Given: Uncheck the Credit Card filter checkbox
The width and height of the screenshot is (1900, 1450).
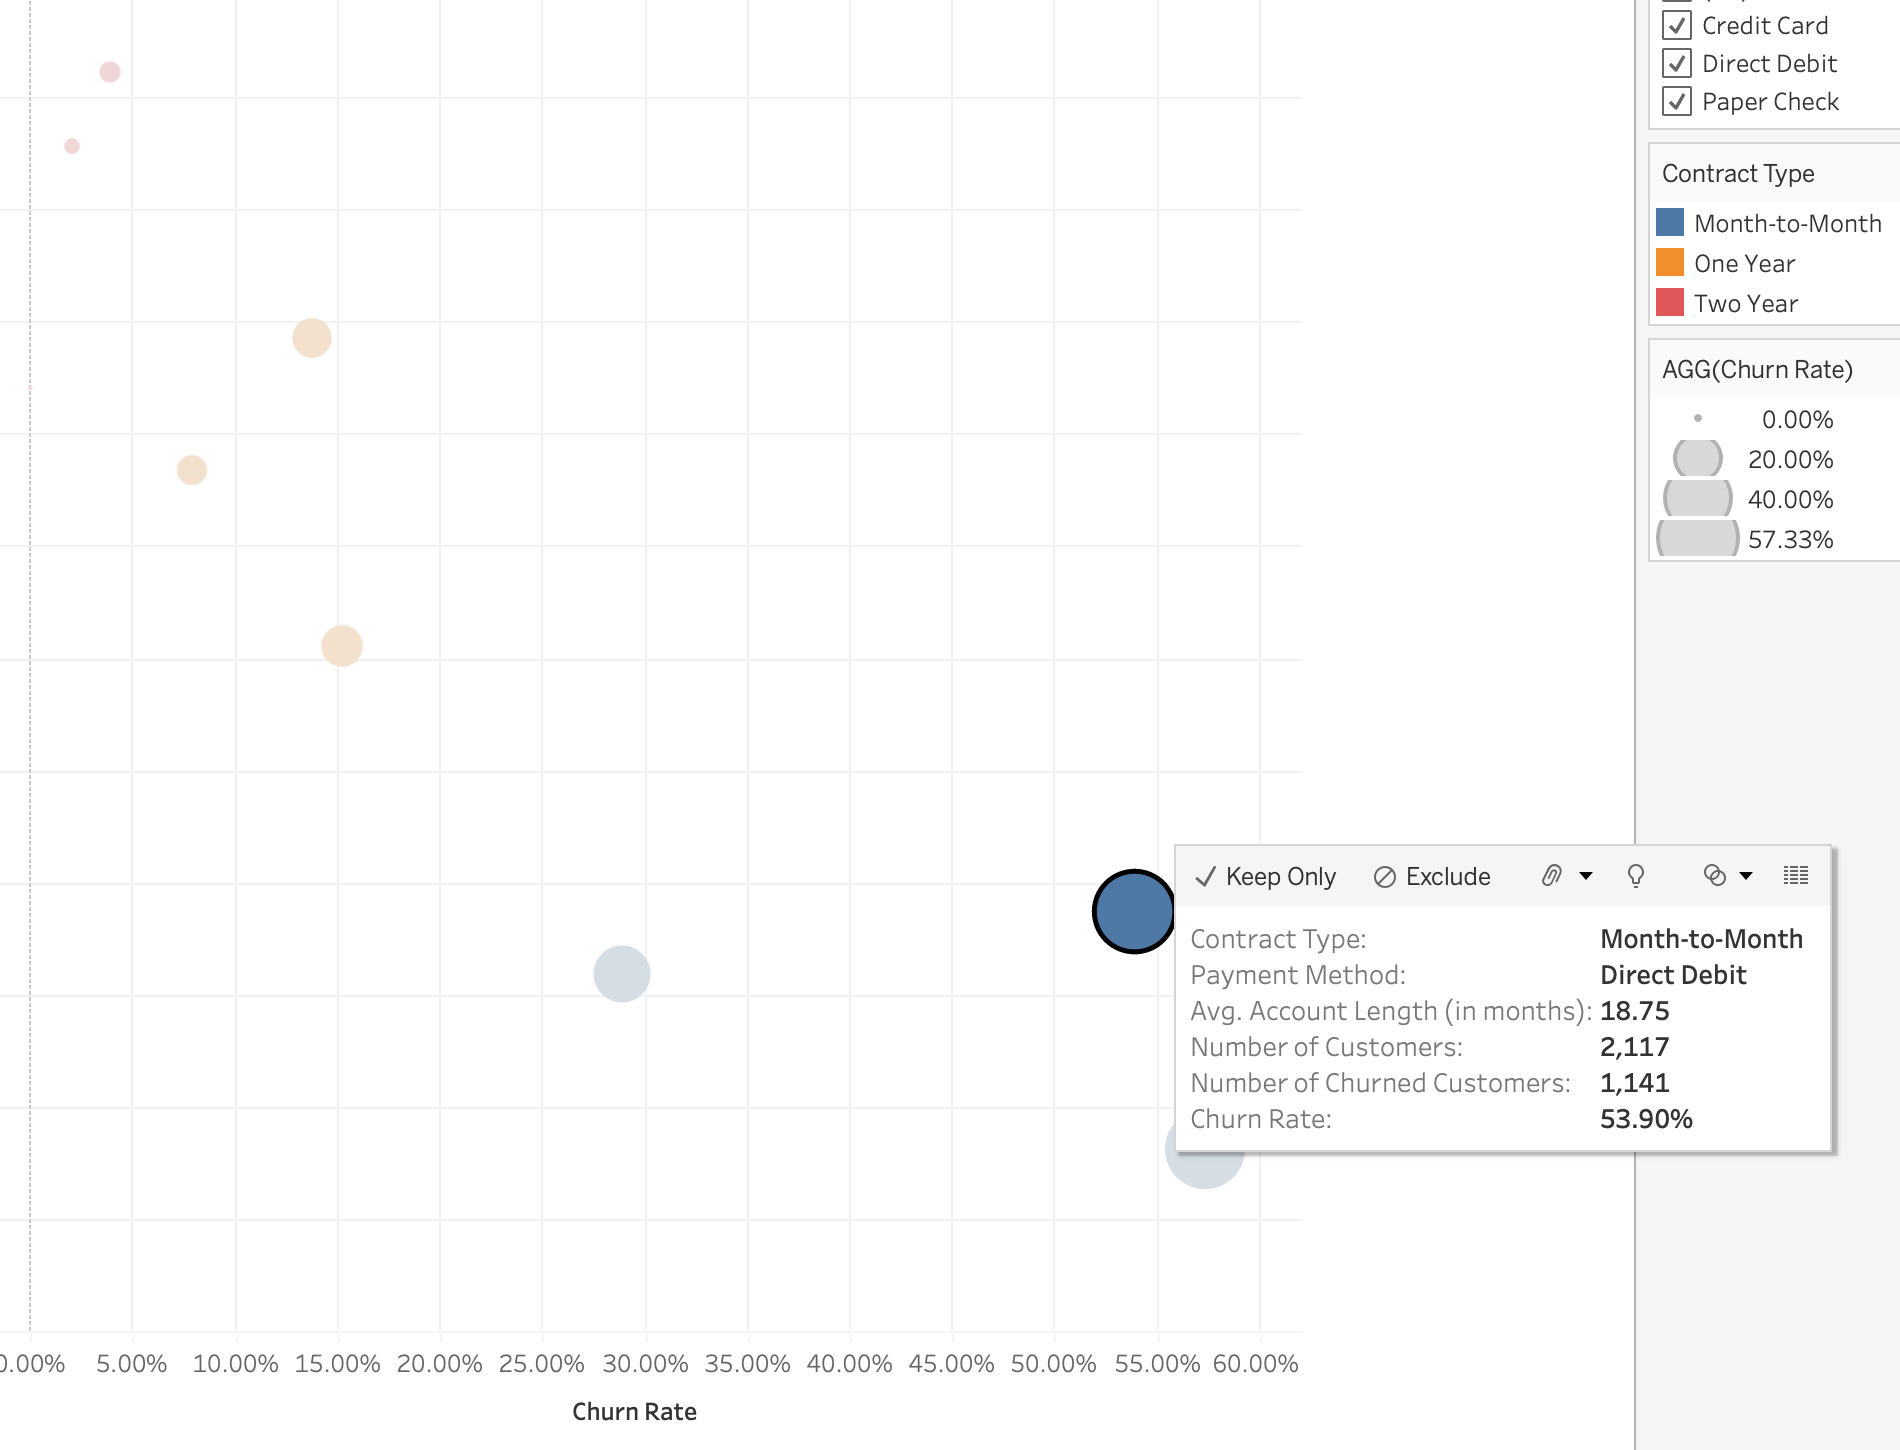Looking at the screenshot, I should tap(1677, 25).
